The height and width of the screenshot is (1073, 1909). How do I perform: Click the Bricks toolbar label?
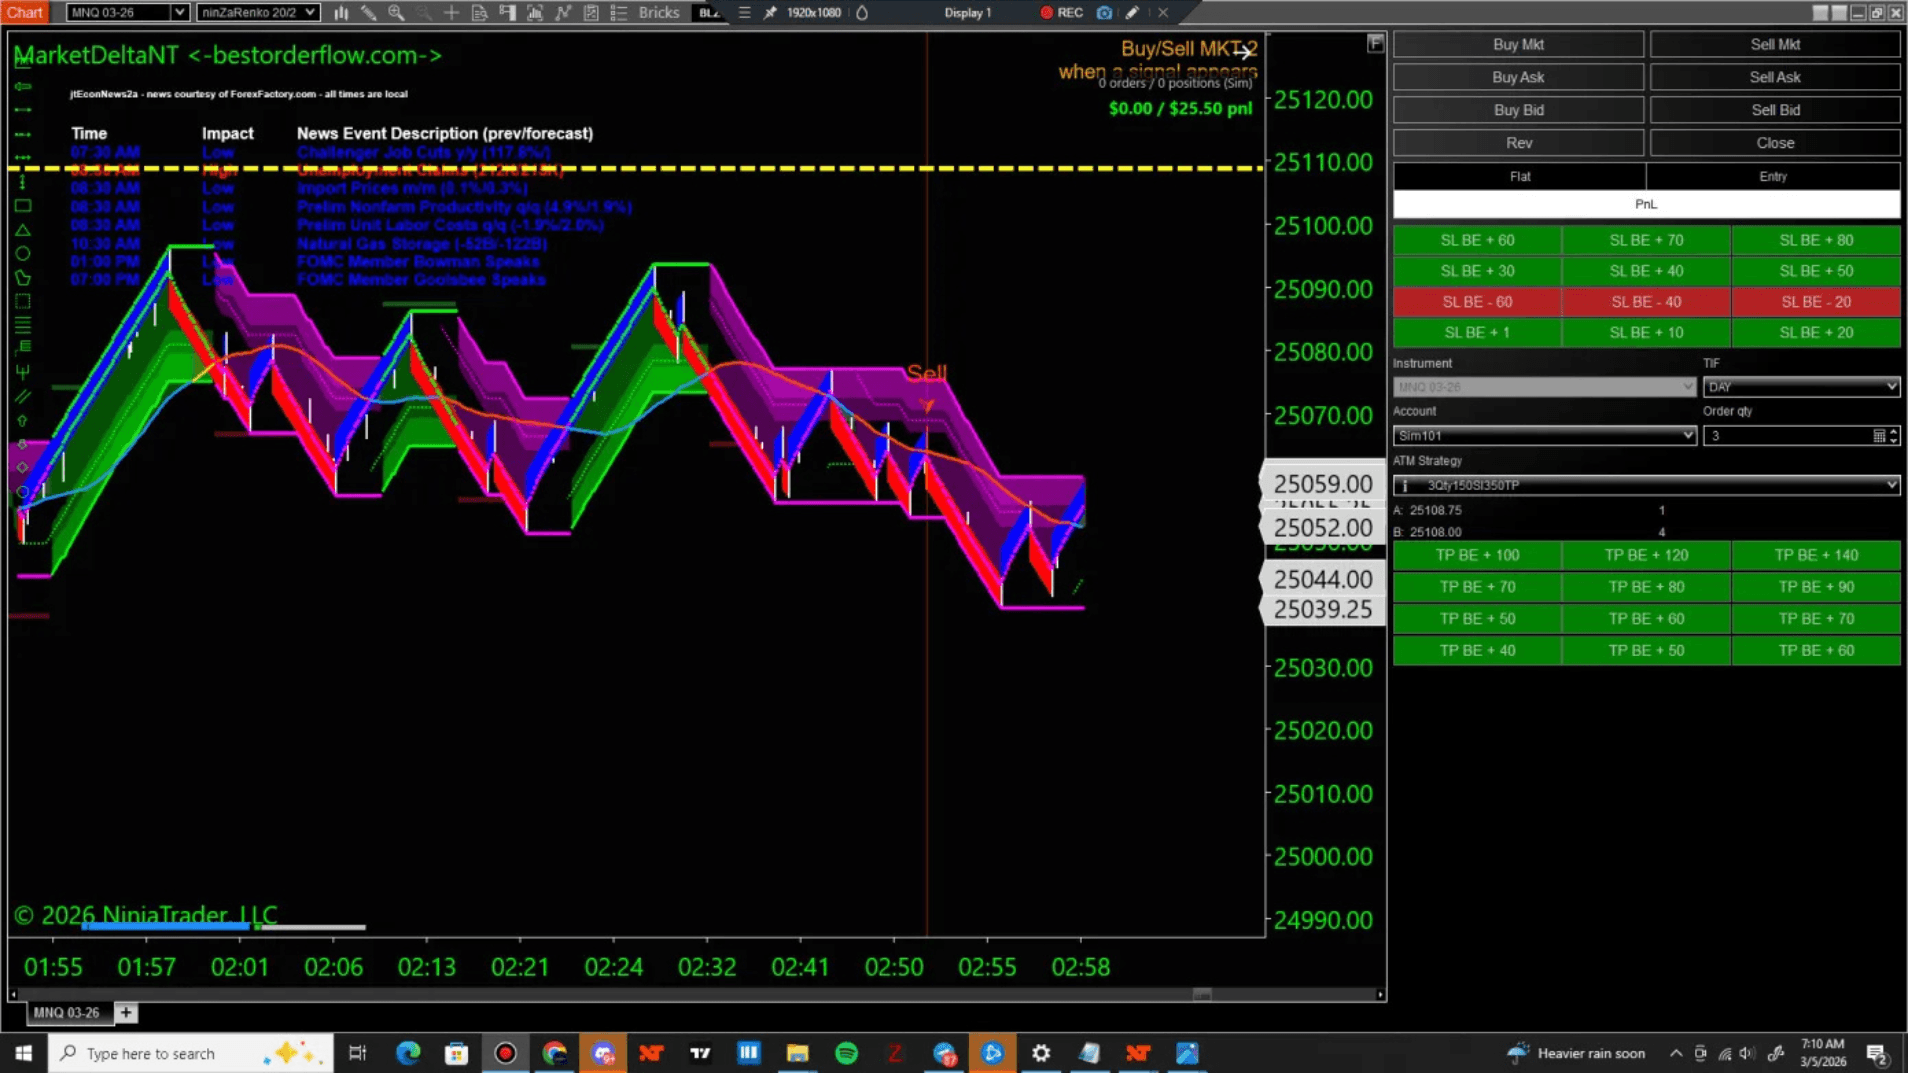(x=658, y=13)
